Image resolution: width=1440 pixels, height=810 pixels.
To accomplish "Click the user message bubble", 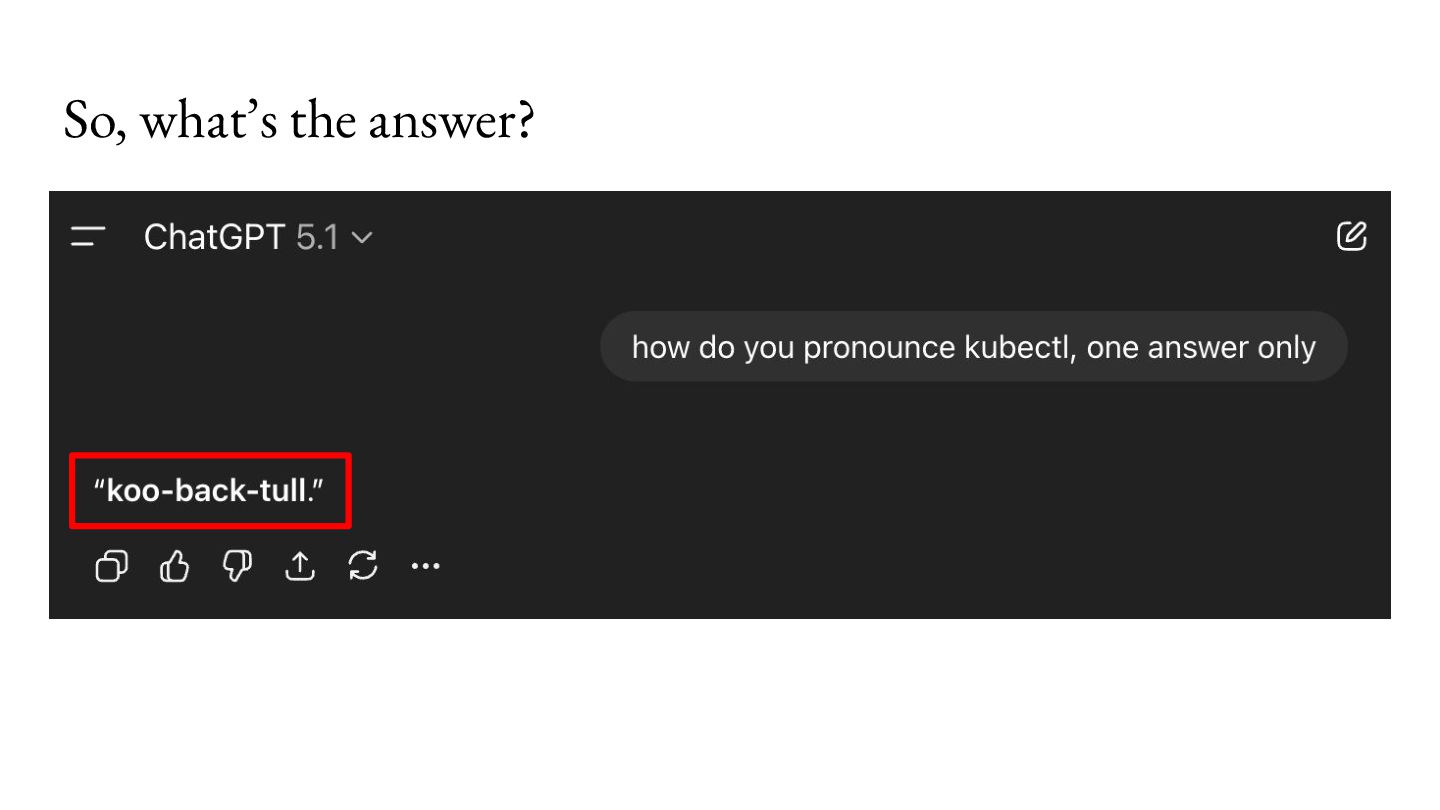I will coord(973,347).
